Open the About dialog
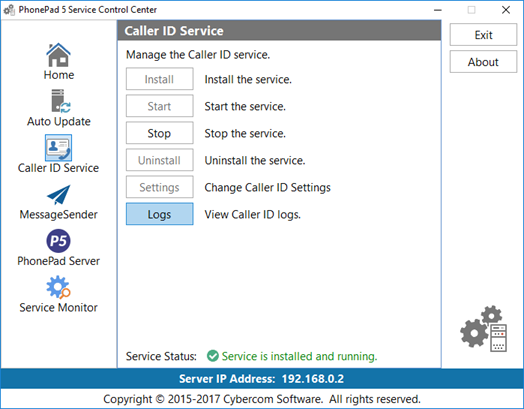The image size is (524, 409). 483,62
